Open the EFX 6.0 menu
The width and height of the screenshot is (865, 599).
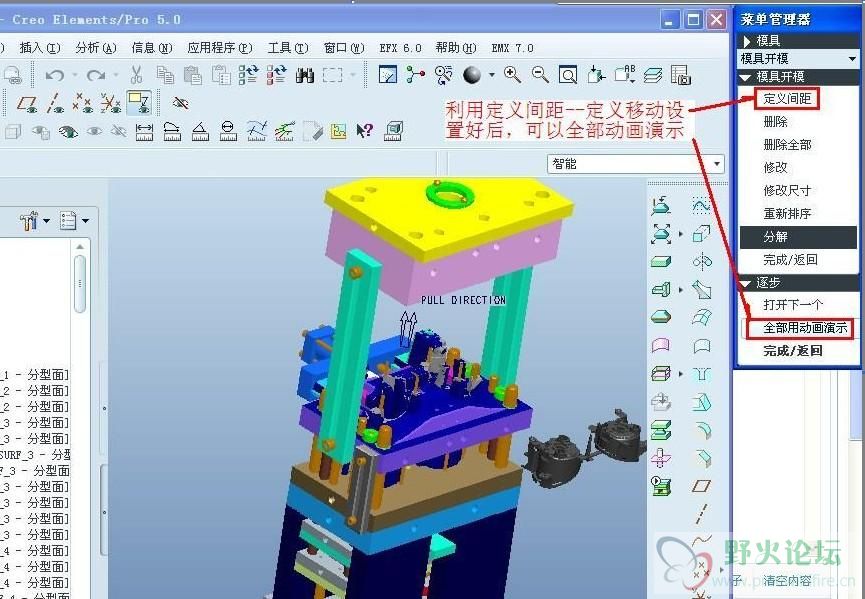coord(400,48)
